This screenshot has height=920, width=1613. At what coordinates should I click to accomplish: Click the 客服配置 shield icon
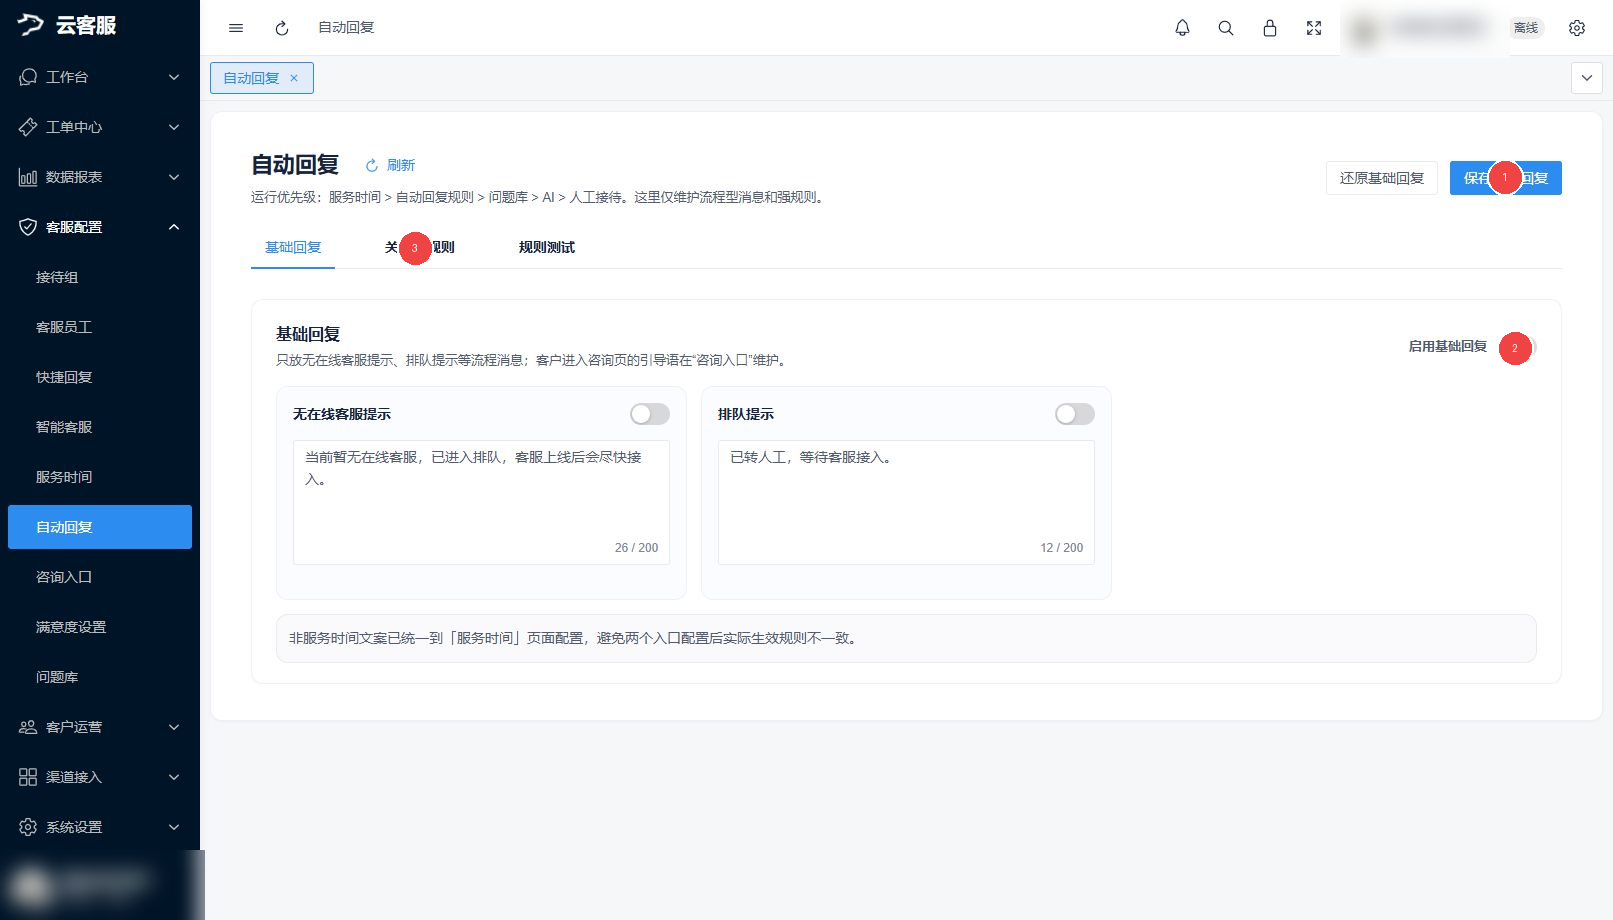point(28,227)
